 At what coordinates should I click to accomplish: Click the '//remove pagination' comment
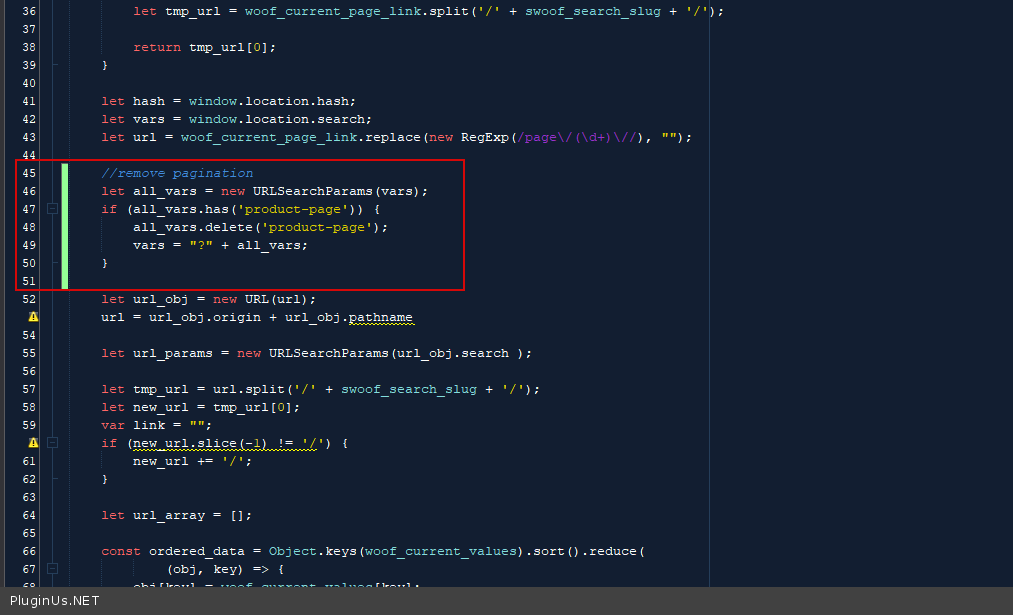(x=177, y=173)
